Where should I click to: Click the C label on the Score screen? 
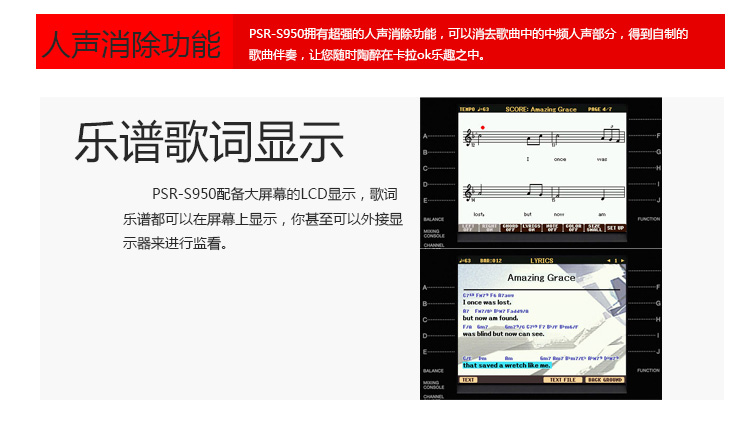coord(425,168)
